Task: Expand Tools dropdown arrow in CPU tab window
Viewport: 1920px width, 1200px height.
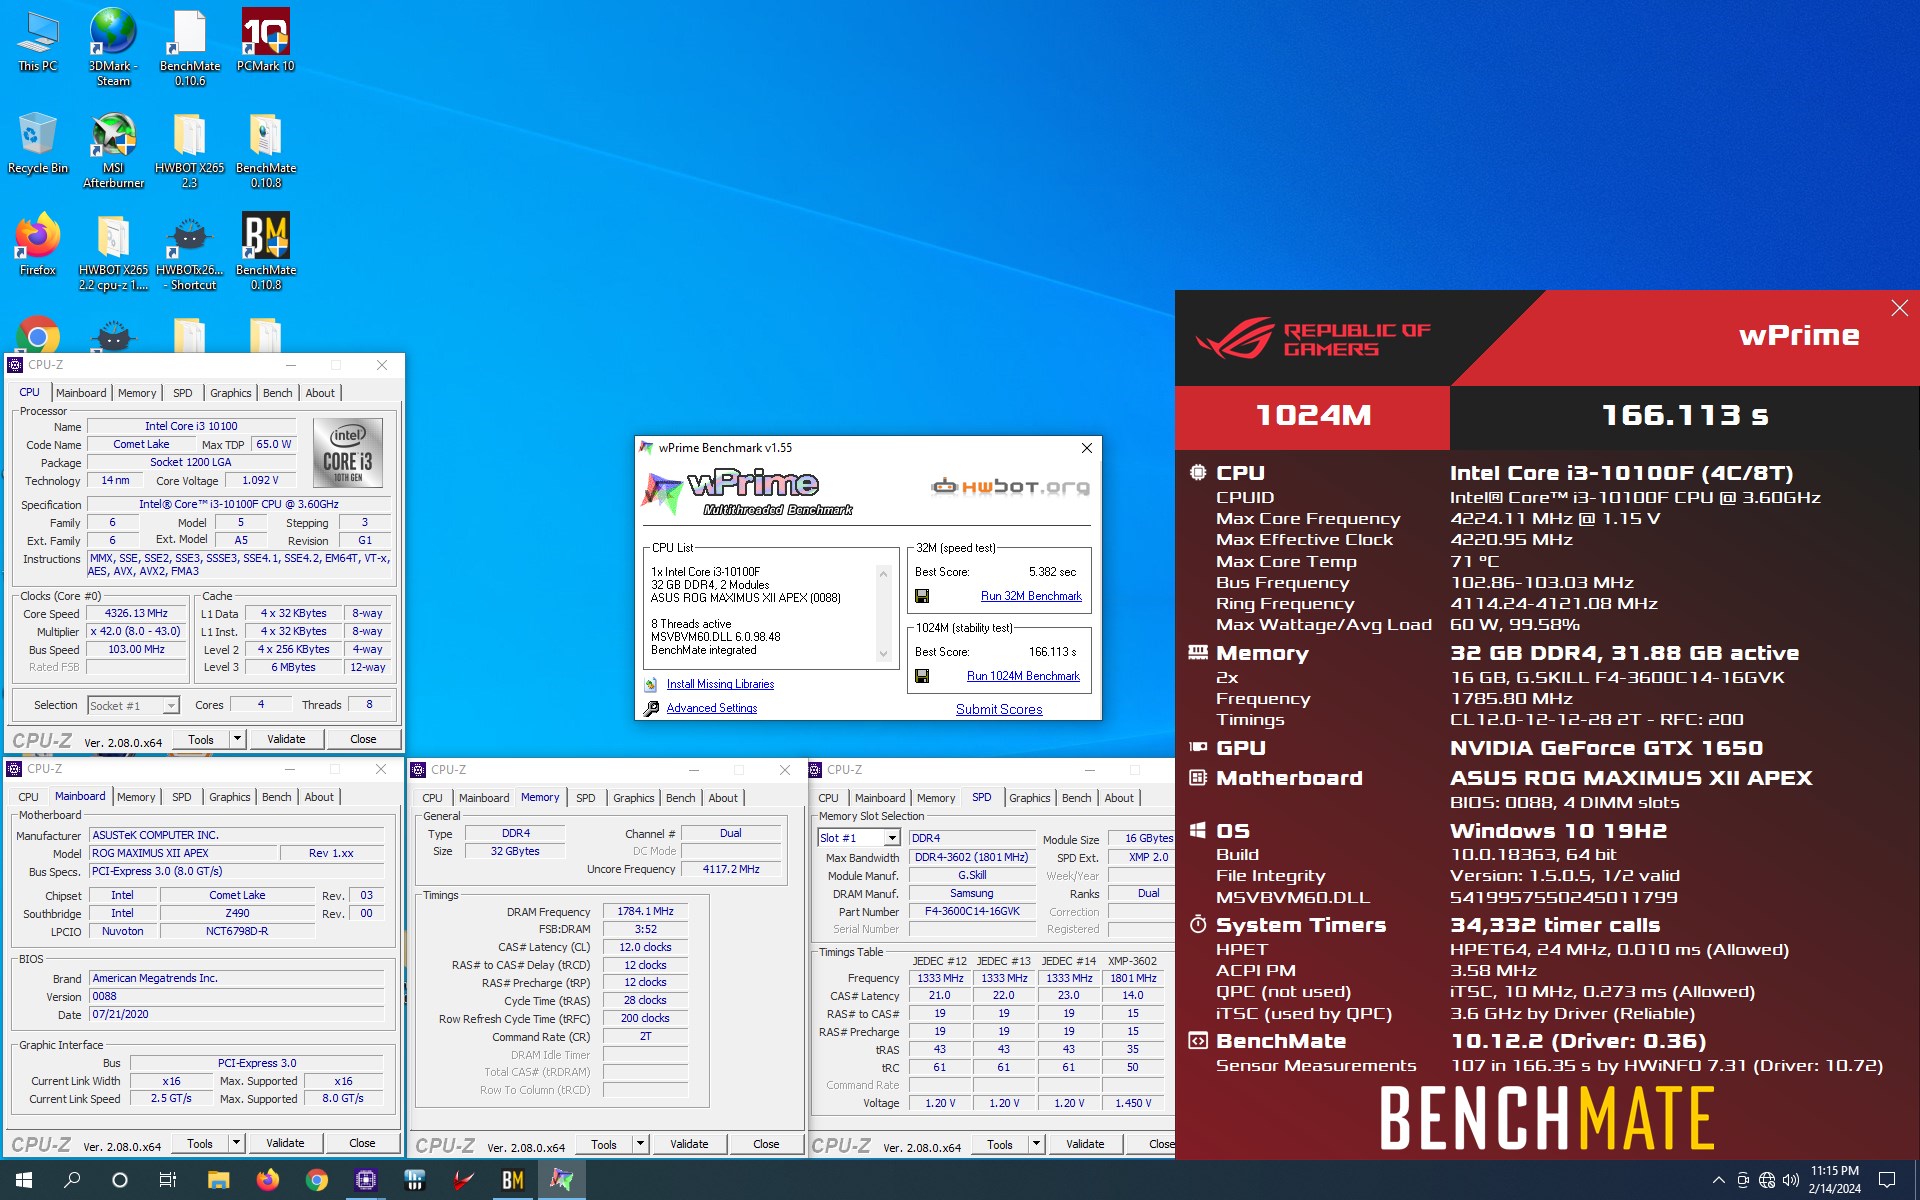Action: point(237,739)
